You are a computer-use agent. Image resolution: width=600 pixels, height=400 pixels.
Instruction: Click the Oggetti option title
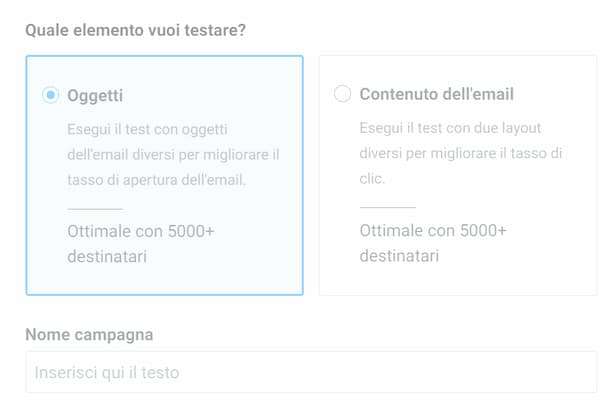tap(95, 95)
